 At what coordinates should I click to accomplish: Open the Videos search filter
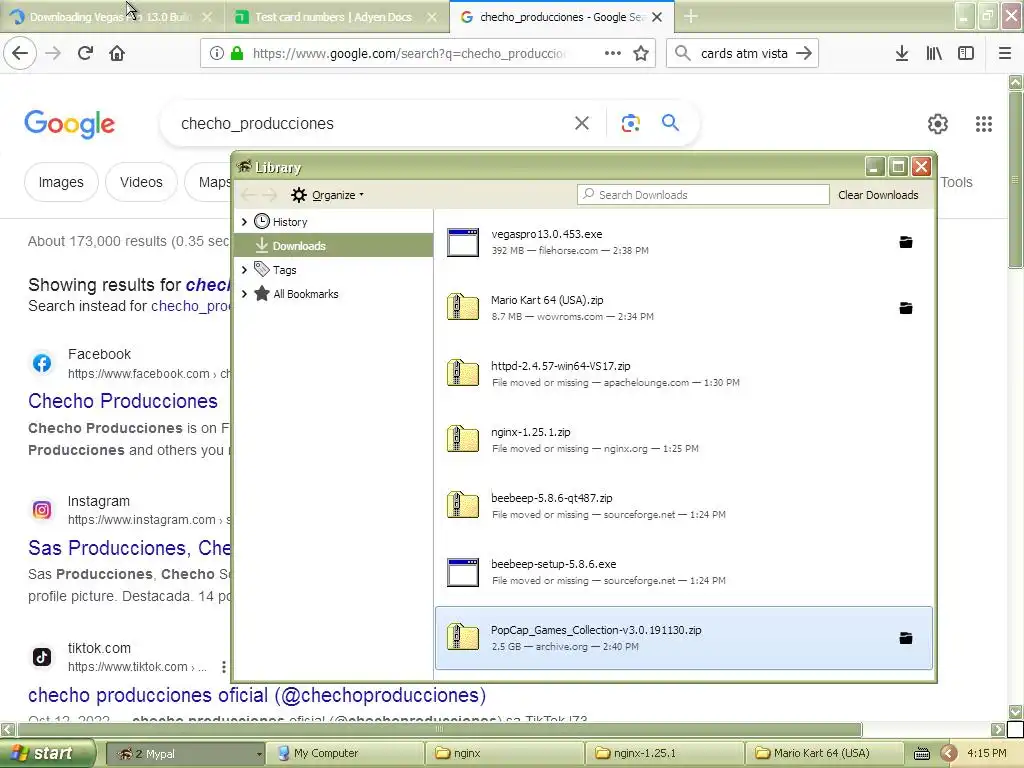[x=141, y=182]
